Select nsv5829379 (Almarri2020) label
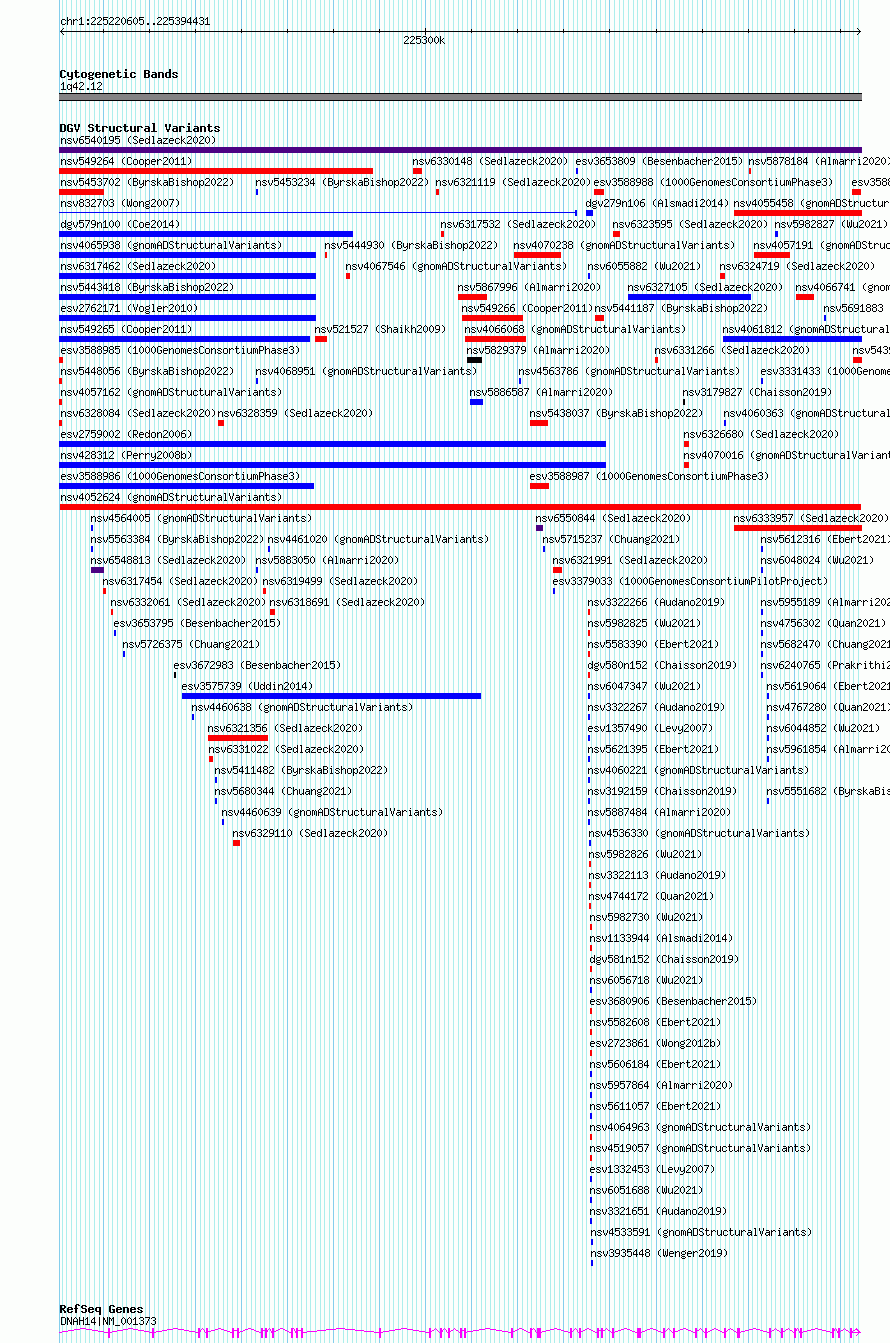890x1343 pixels. click(x=538, y=350)
